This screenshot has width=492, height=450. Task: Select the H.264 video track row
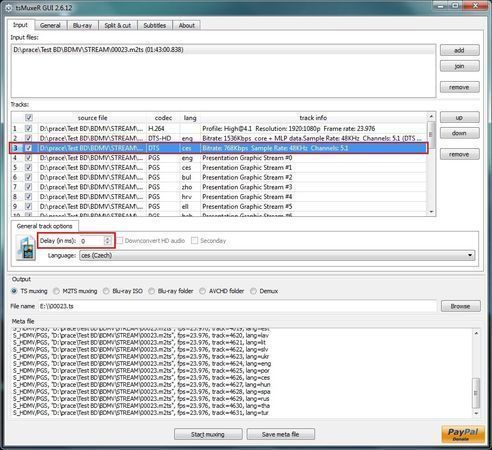(219, 128)
